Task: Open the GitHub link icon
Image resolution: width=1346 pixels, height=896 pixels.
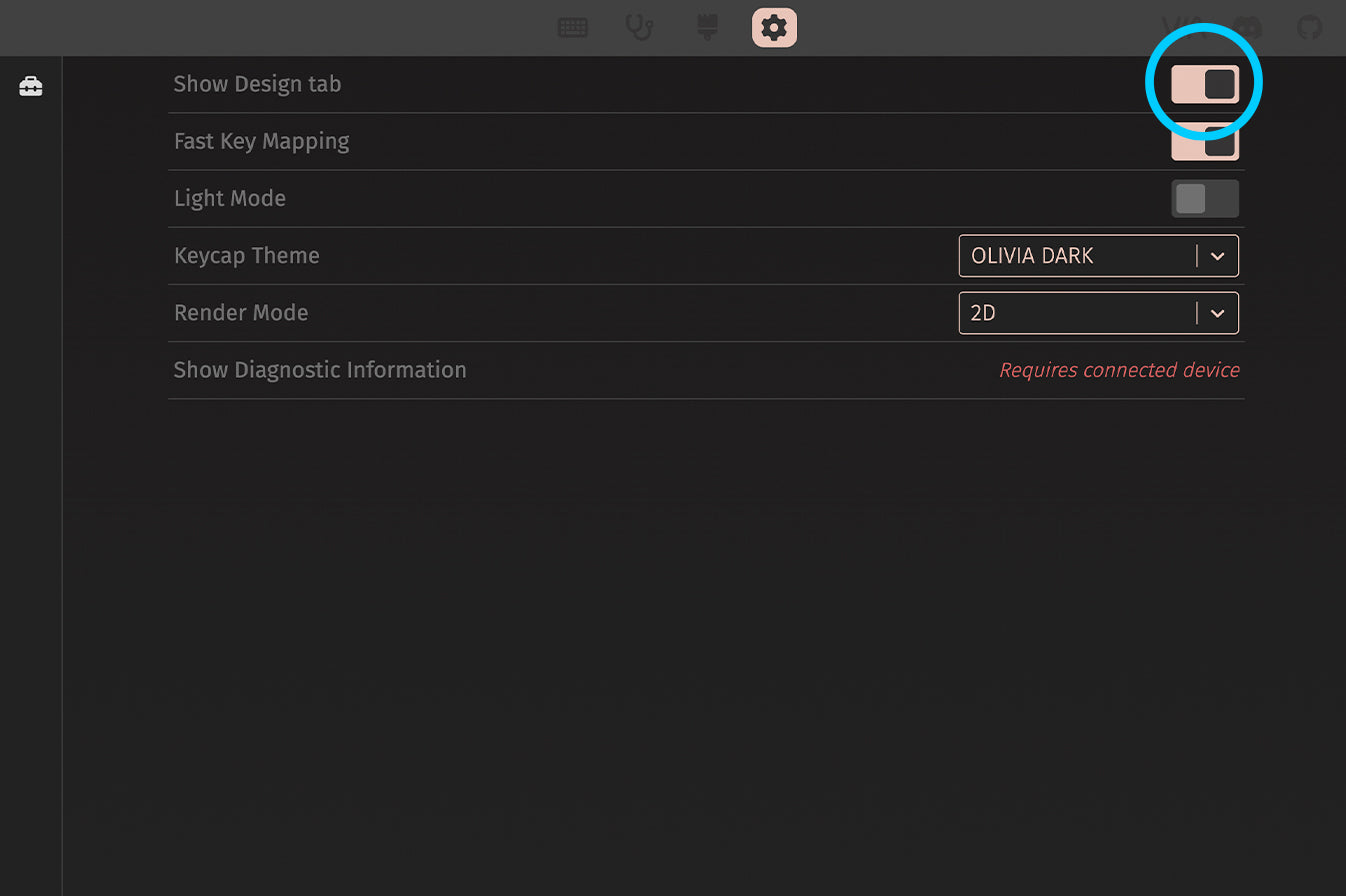Action: click(1309, 28)
